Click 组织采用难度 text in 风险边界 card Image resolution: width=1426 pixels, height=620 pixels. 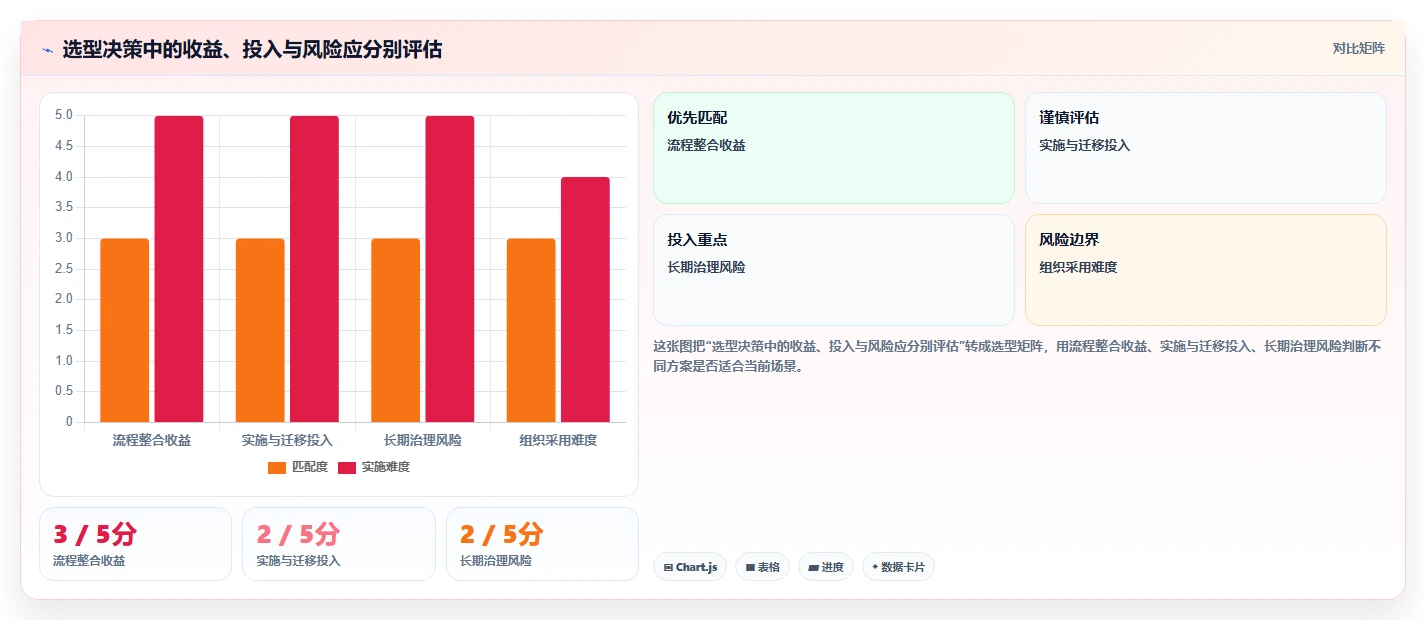[1078, 267]
